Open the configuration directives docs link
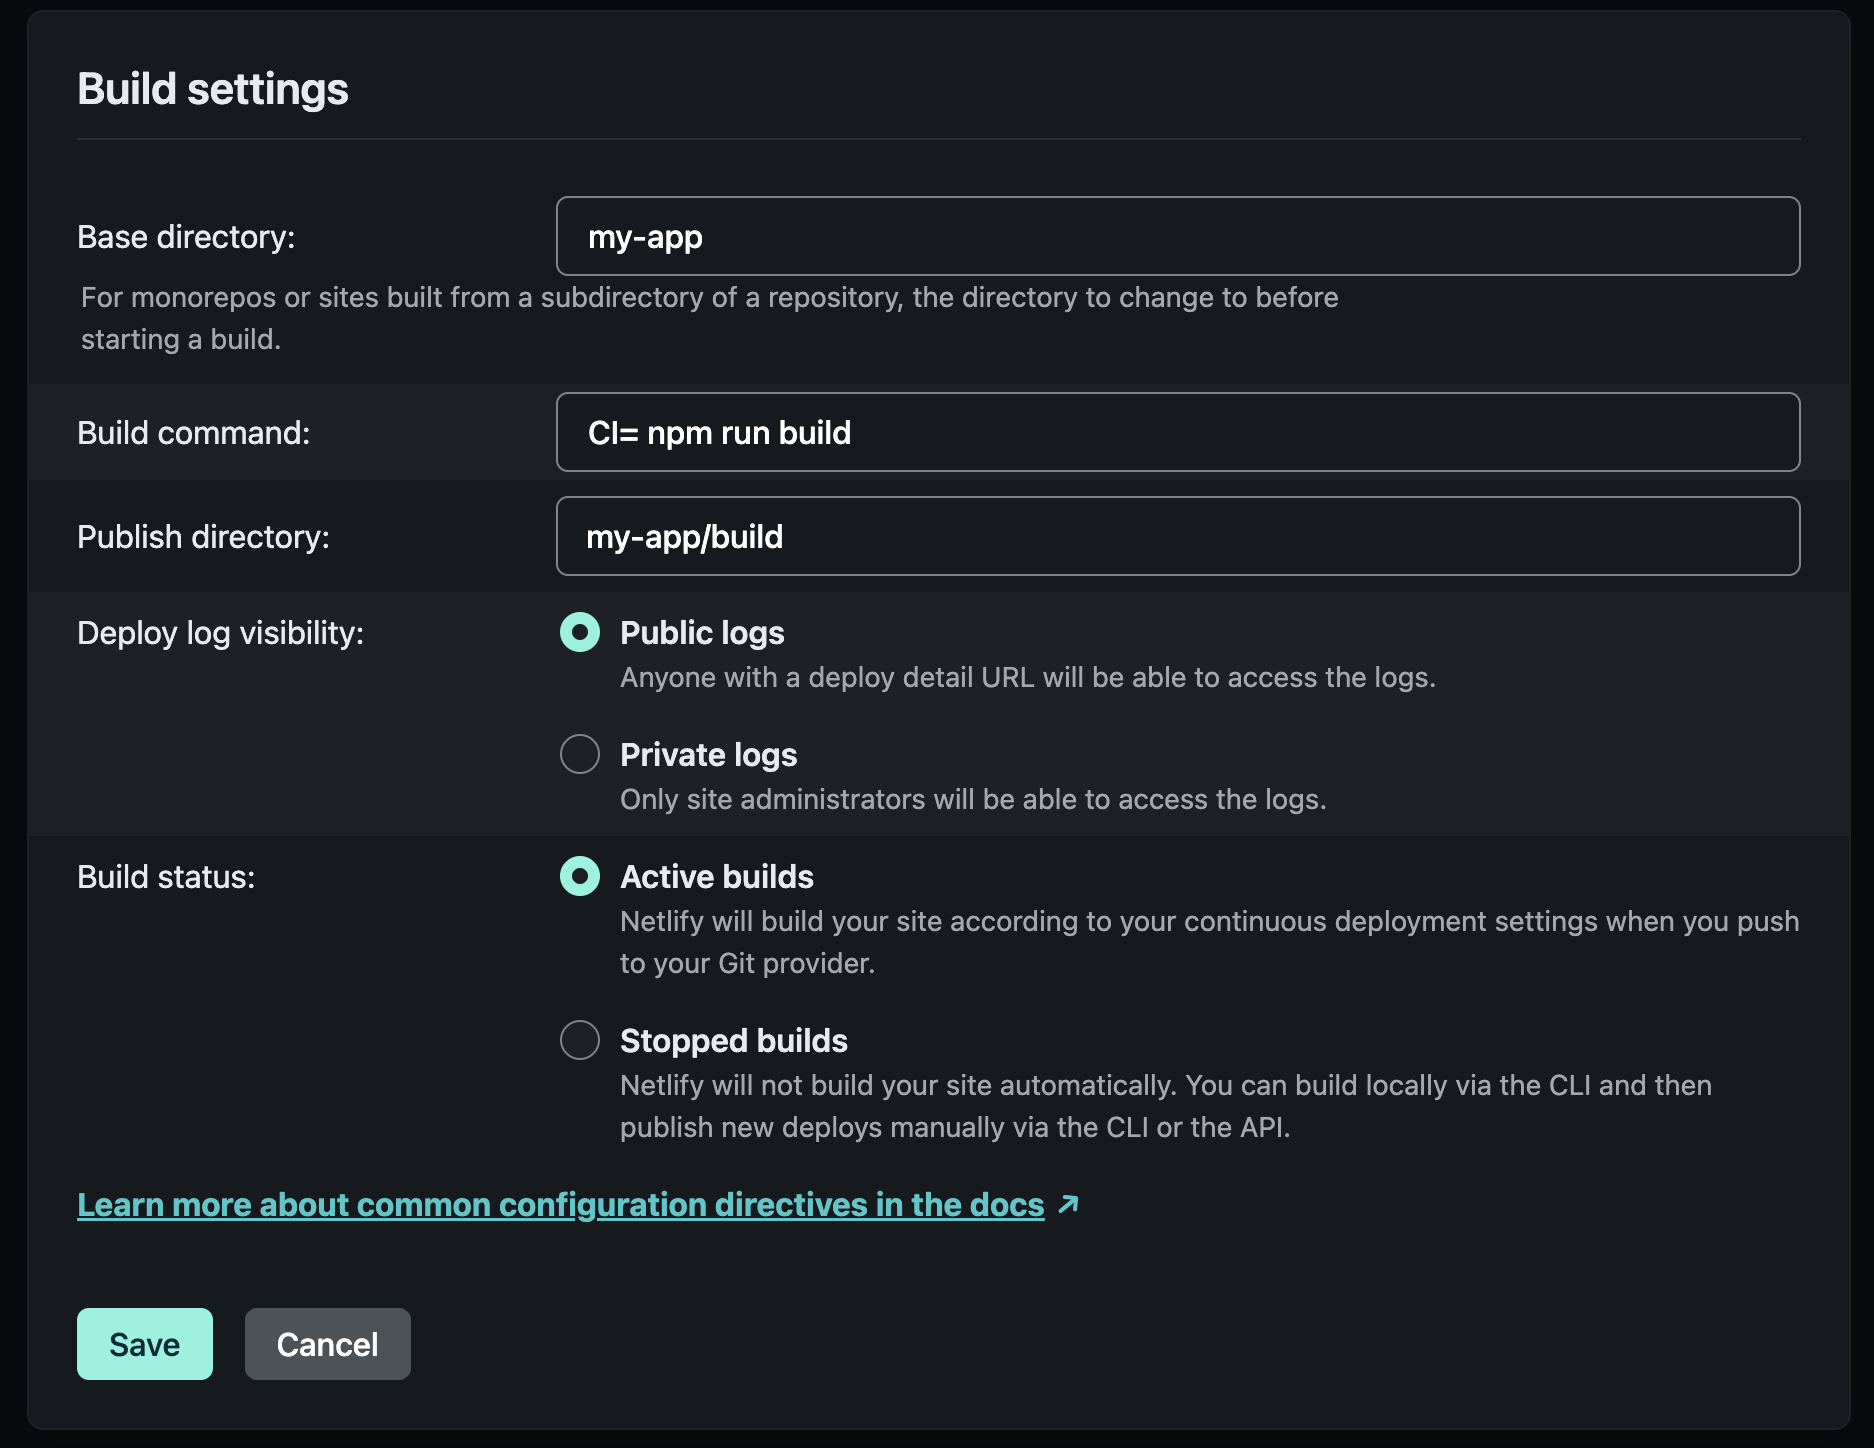 pyautogui.click(x=561, y=1205)
